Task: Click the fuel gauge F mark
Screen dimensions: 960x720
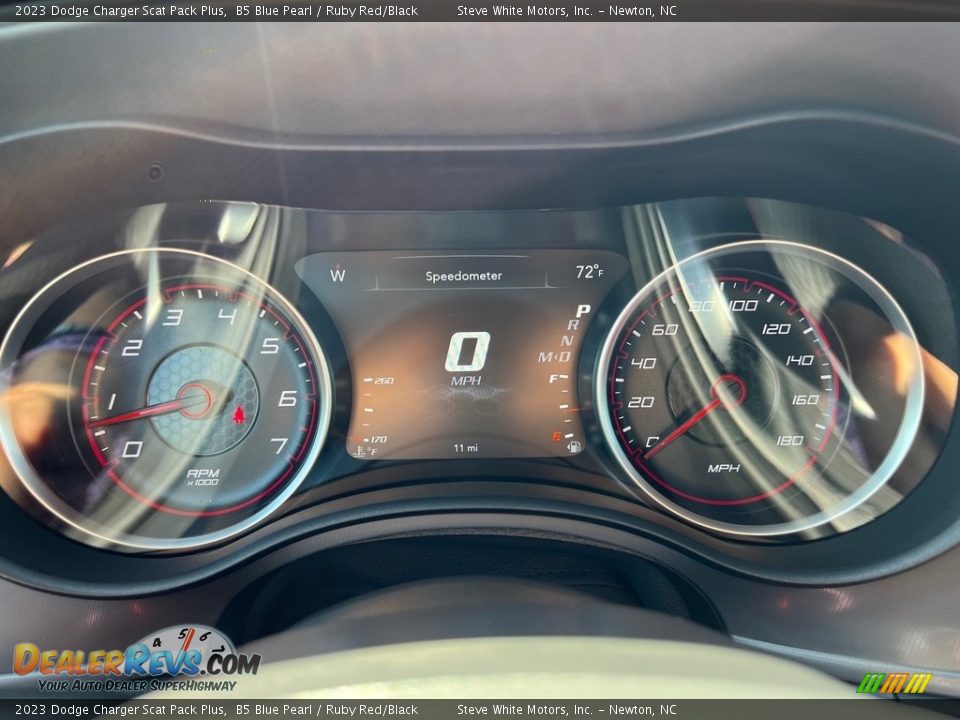Action: (x=553, y=379)
